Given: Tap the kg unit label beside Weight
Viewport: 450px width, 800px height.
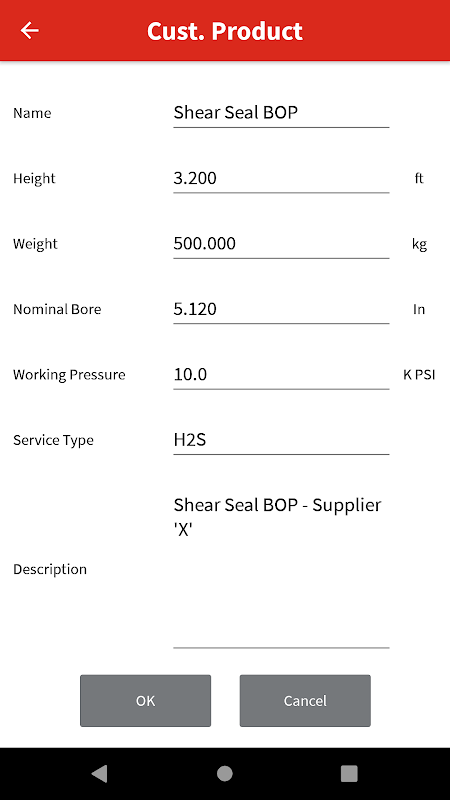Looking at the screenshot, I should [x=419, y=244].
